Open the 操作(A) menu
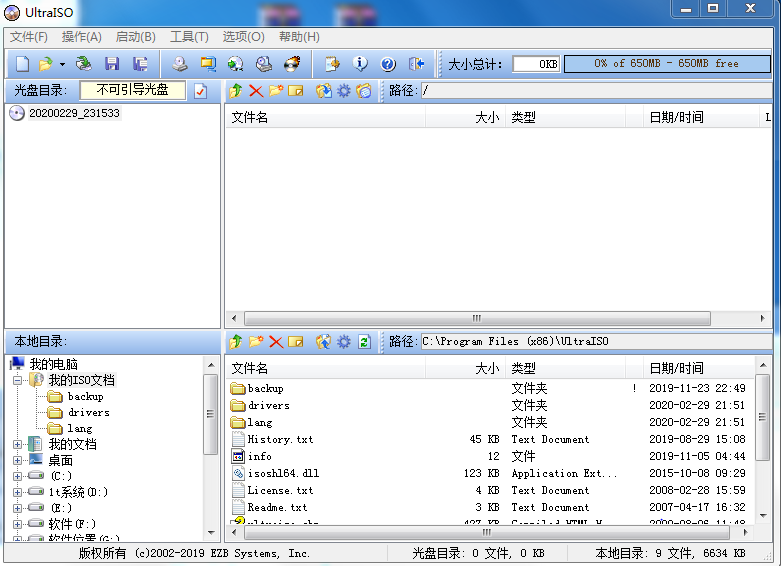Screen dimensions: 781x566 point(82,37)
